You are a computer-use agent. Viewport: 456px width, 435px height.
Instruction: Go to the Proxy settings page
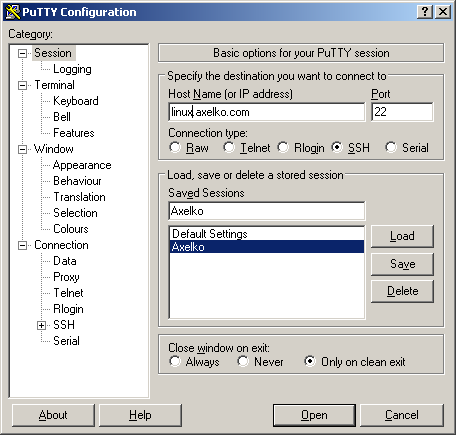coord(66,277)
